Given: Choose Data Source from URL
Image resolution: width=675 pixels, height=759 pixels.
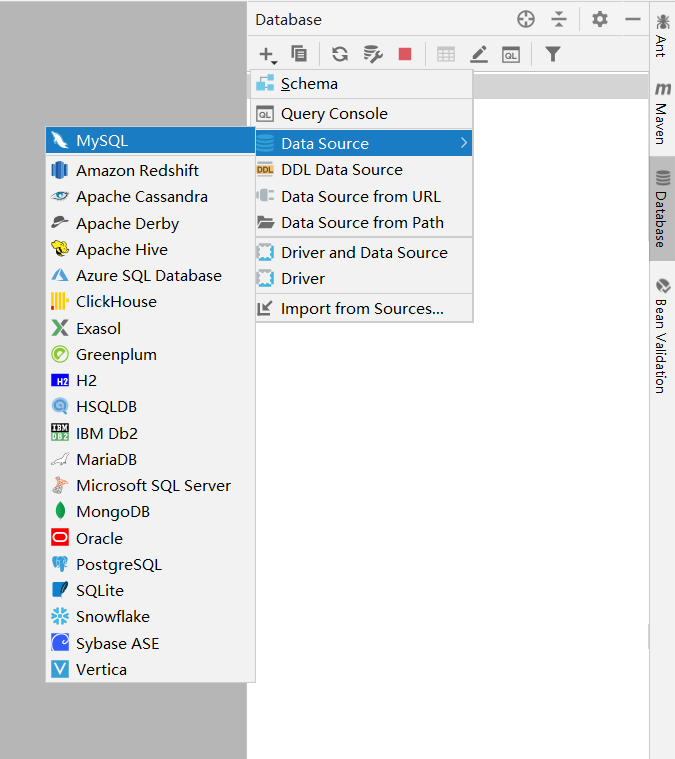Looking at the screenshot, I should coord(362,197).
